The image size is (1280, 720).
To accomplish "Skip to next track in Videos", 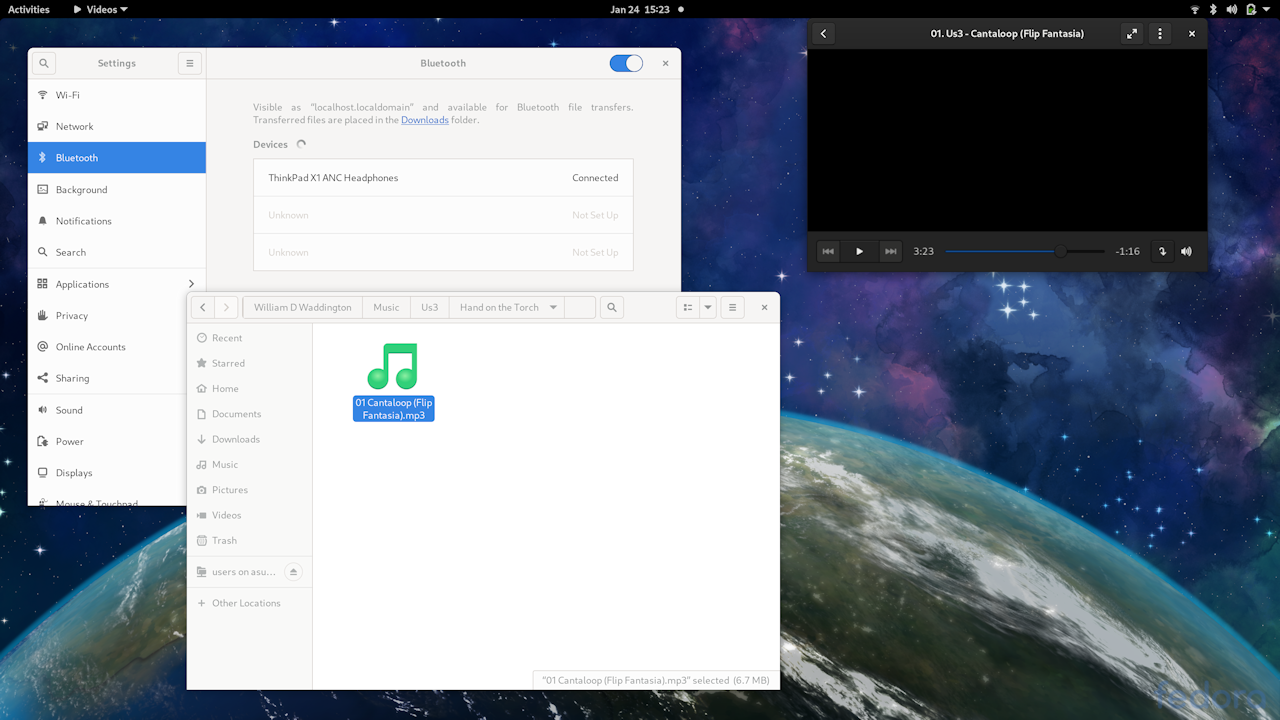I will point(890,252).
